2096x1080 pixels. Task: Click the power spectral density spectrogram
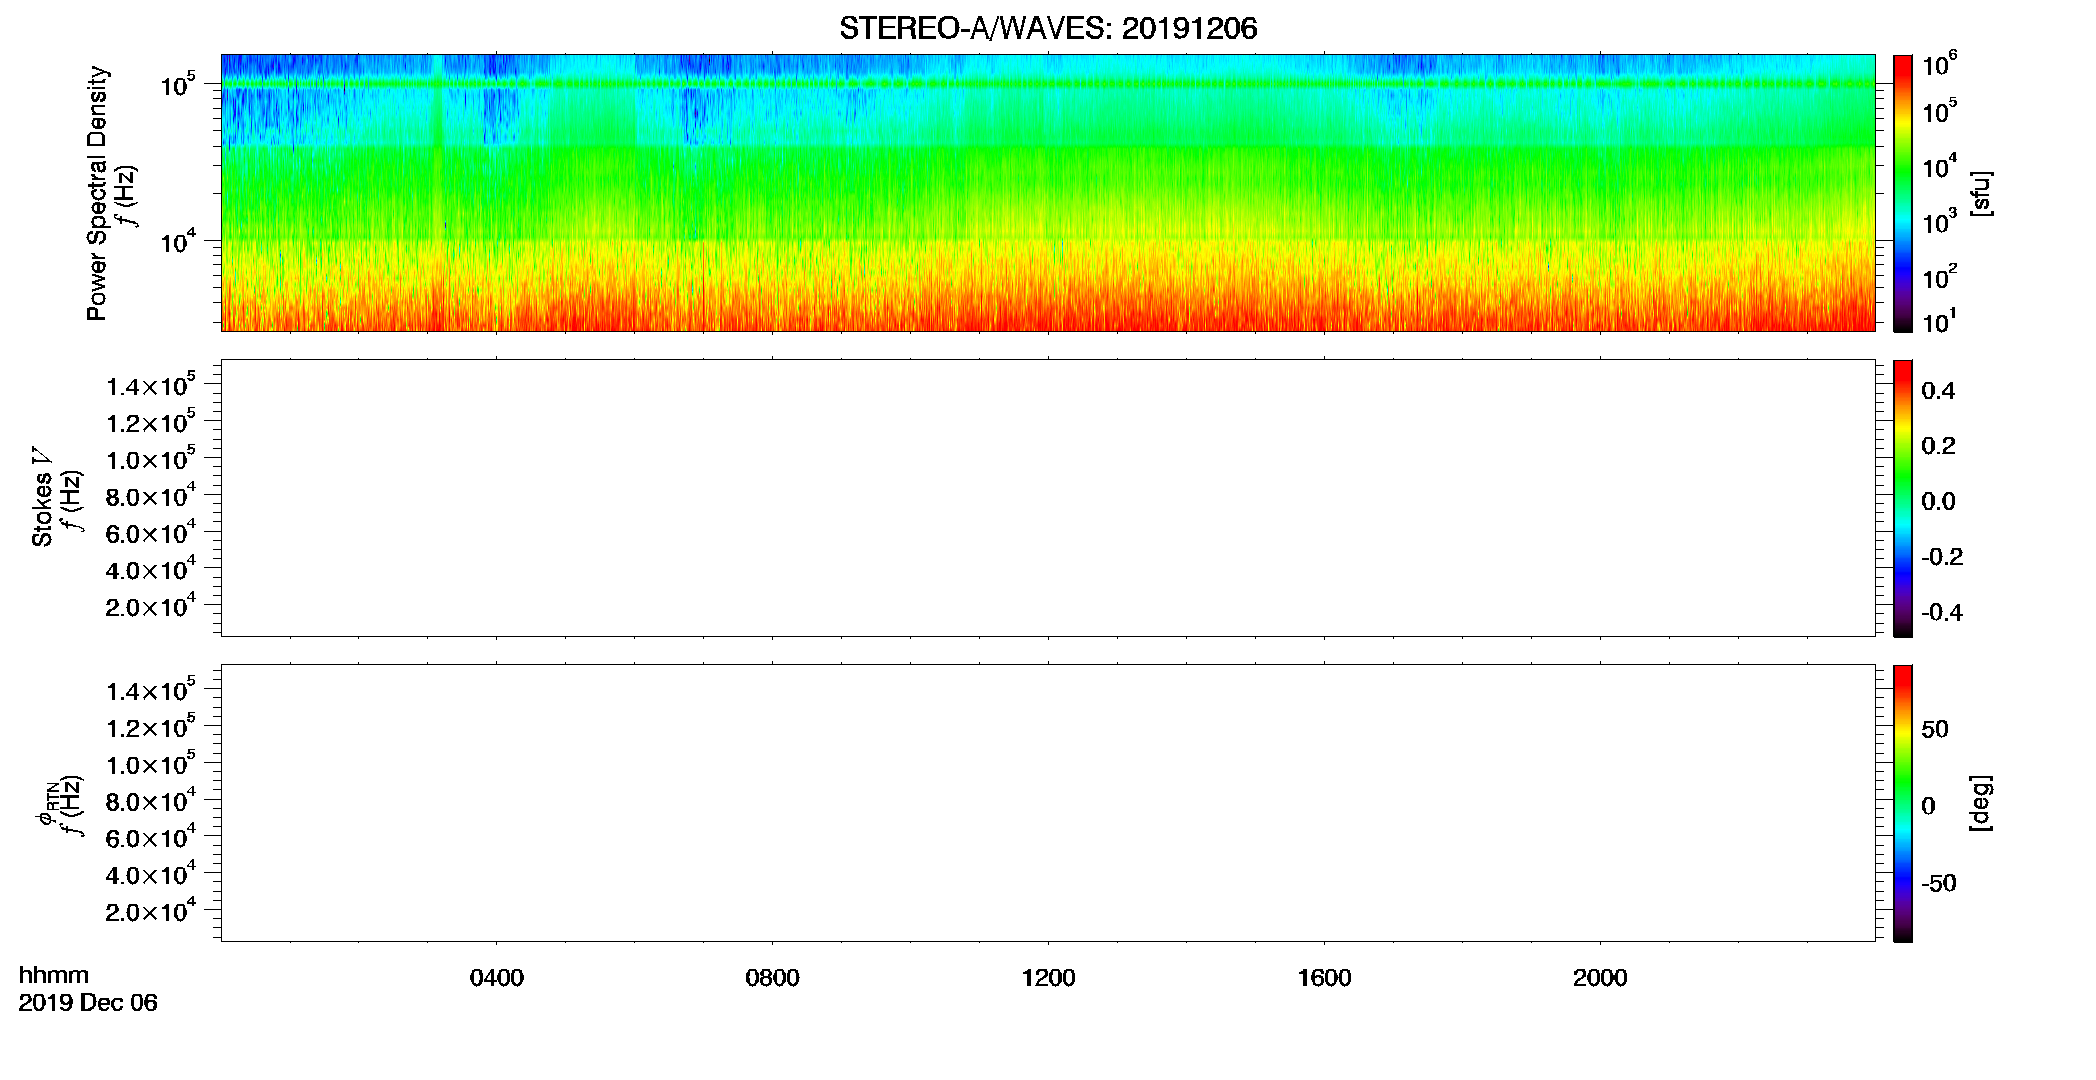pyautogui.click(x=1048, y=193)
